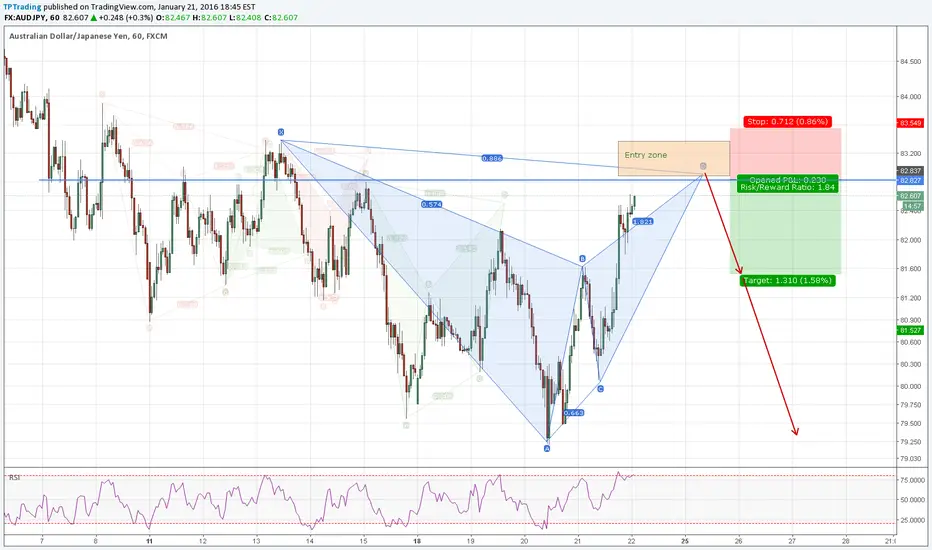
Task: Click the 79.500 price axis label
Action: (911, 423)
